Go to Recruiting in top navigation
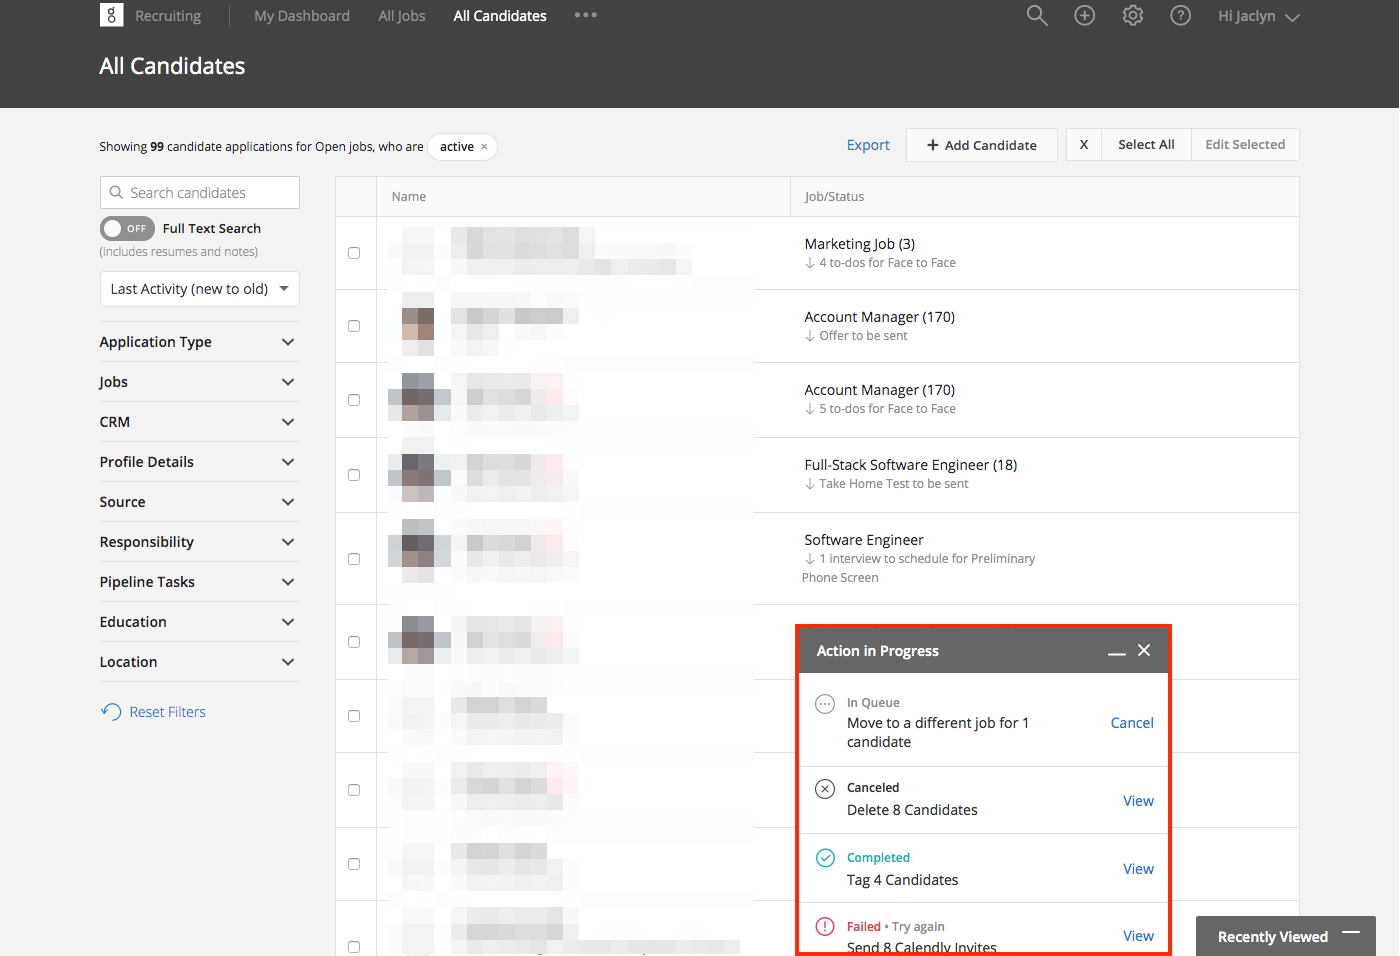The width and height of the screenshot is (1400, 956). [168, 16]
